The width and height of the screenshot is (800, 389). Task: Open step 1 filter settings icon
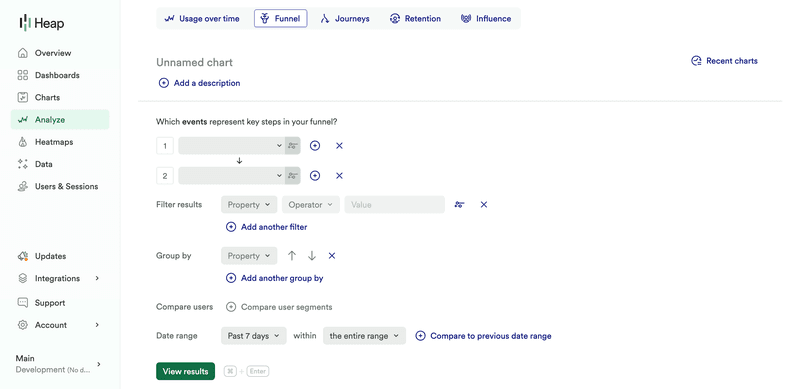pos(293,145)
